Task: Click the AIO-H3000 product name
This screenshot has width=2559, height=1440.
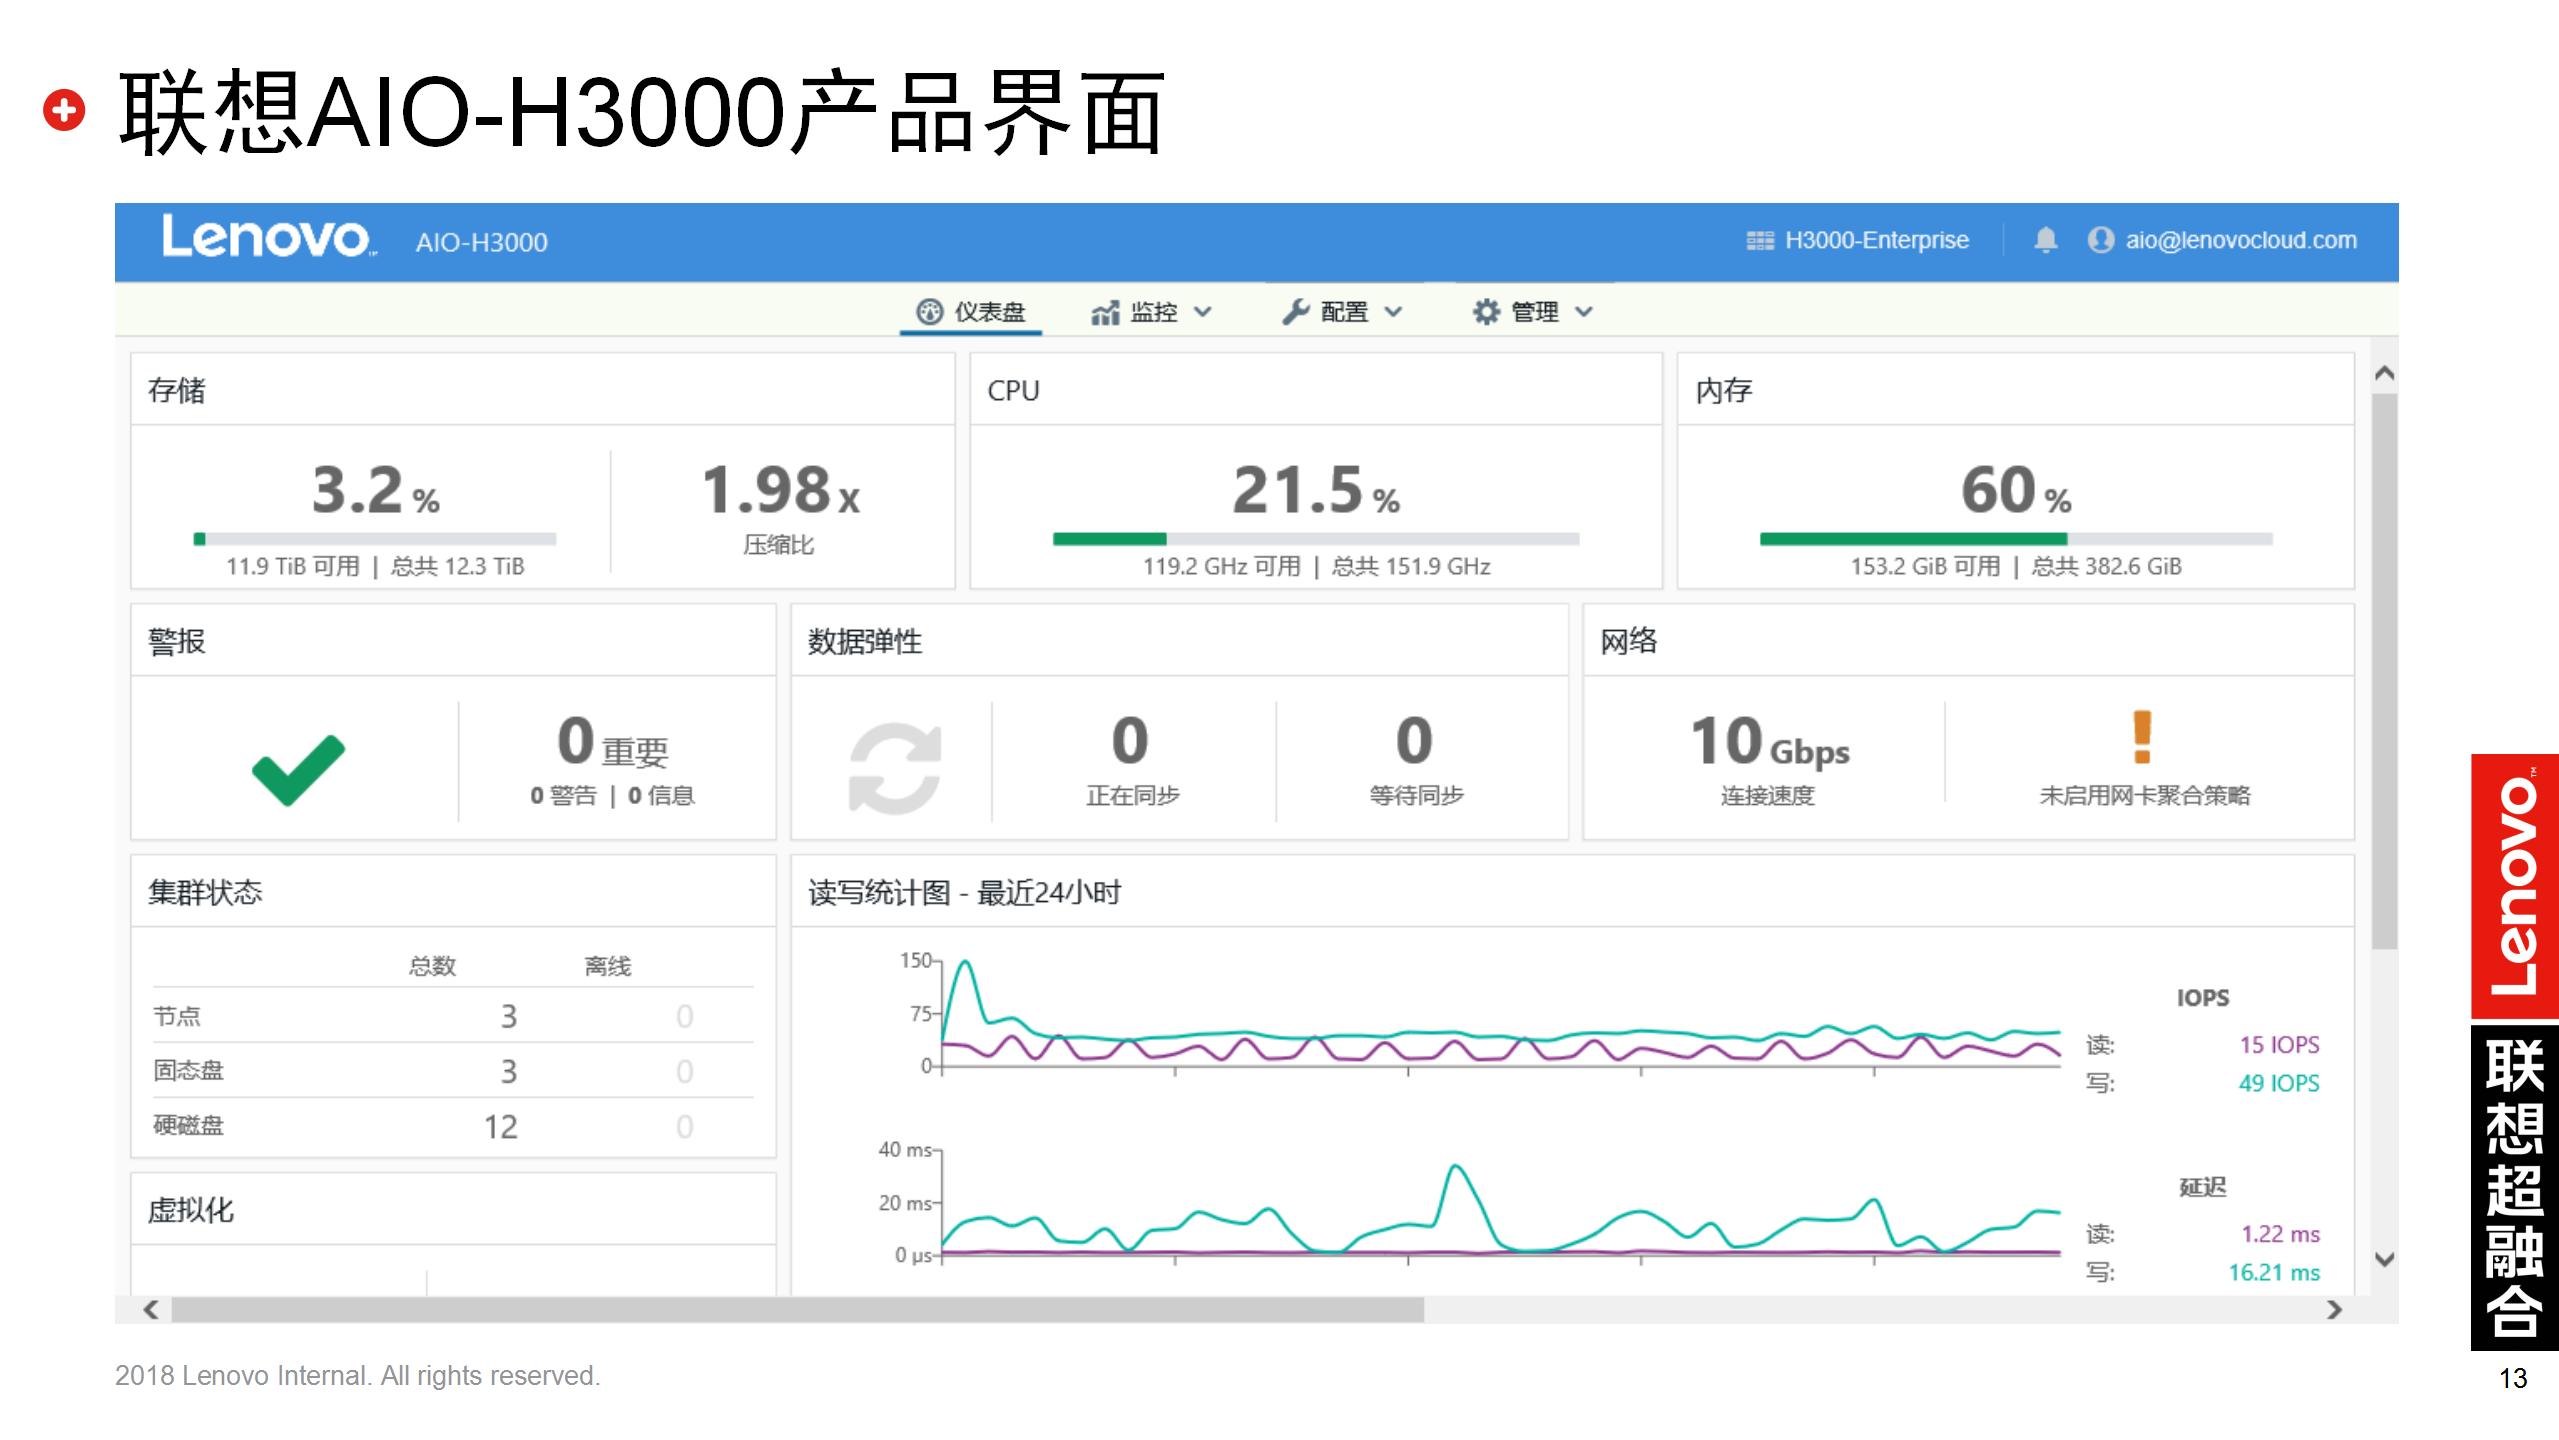Action: (x=482, y=243)
